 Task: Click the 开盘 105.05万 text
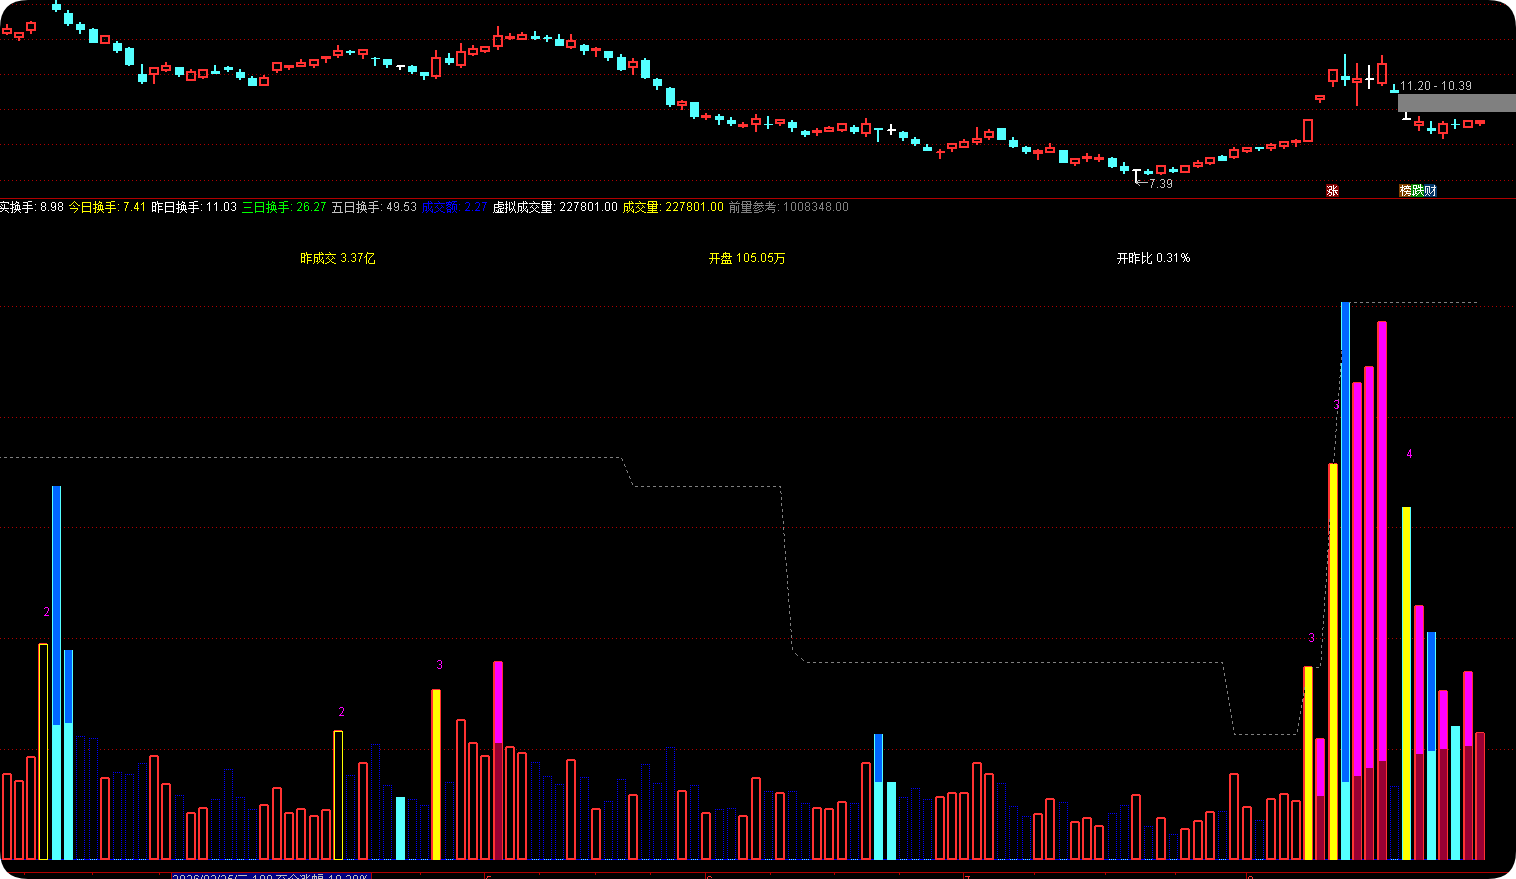click(747, 258)
